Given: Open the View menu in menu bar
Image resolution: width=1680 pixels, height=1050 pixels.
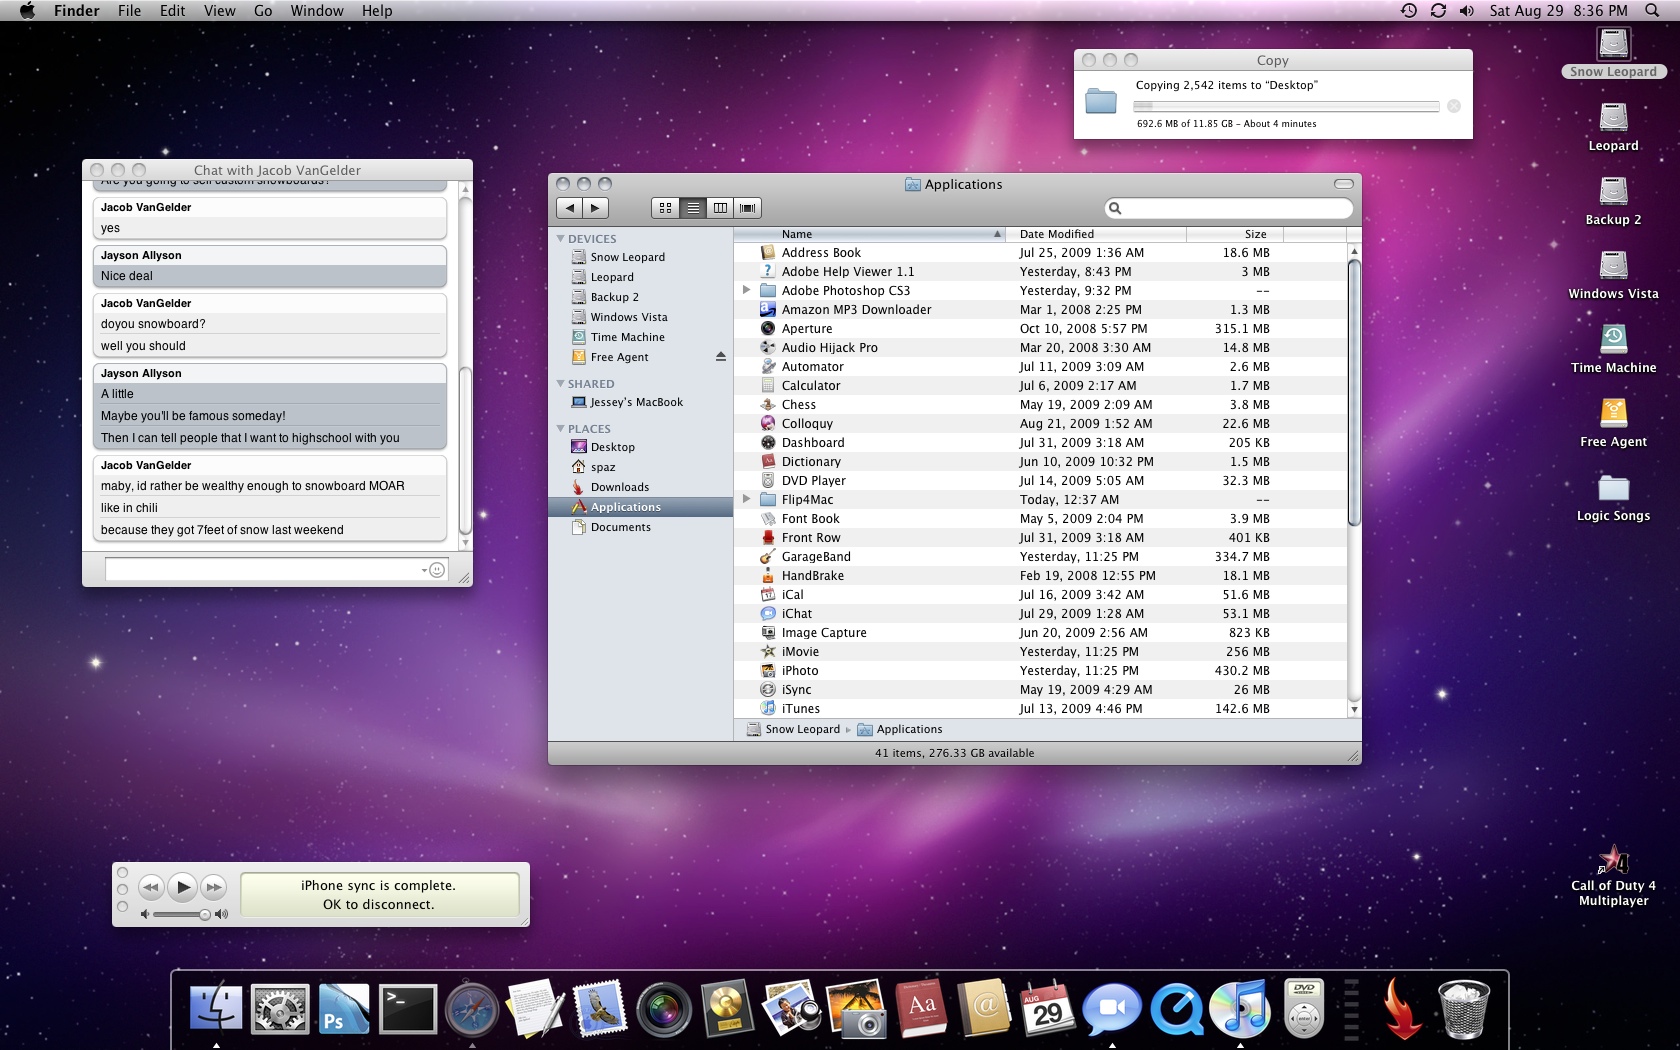Looking at the screenshot, I should pyautogui.click(x=219, y=11).
